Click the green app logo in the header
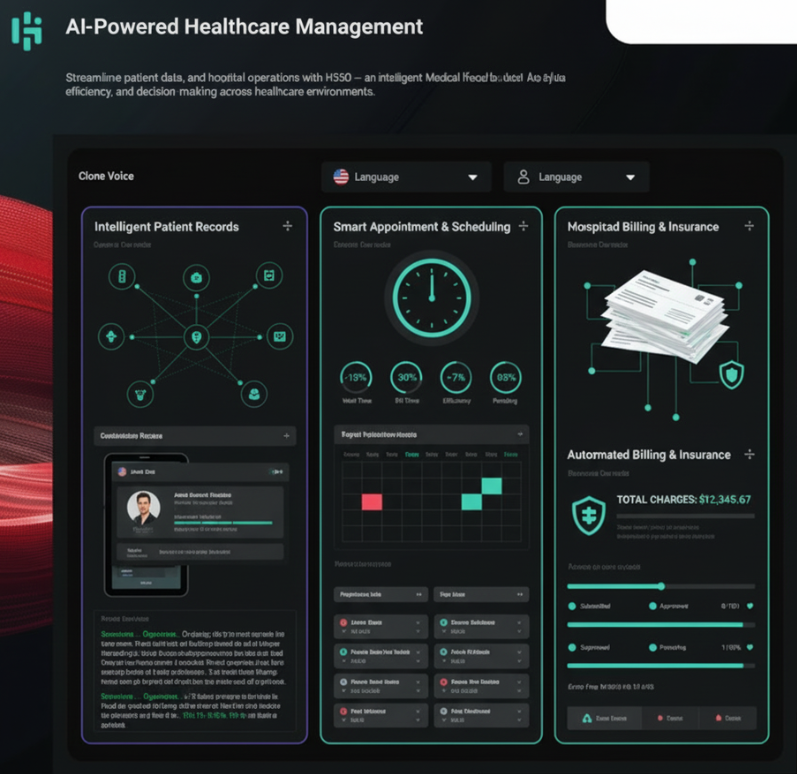This screenshot has width=797, height=774. pyautogui.click(x=27, y=30)
